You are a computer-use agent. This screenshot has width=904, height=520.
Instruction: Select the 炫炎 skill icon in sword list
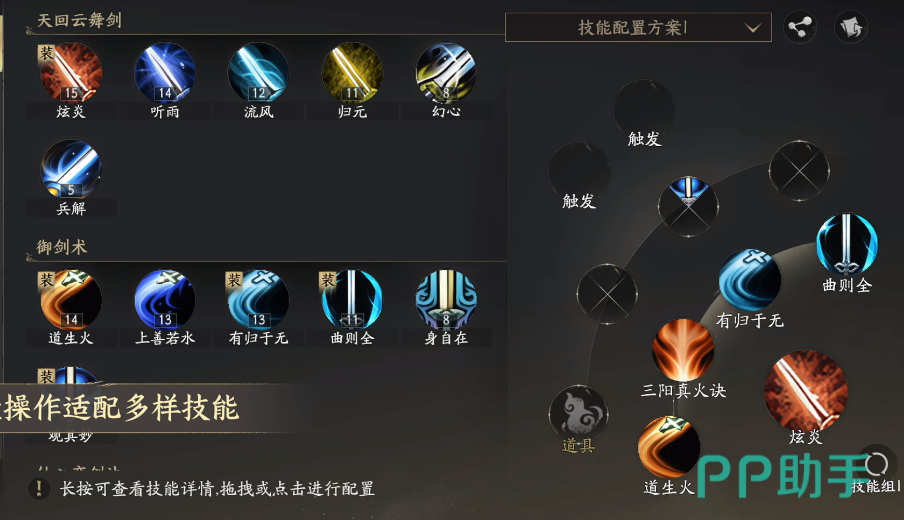[71, 73]
